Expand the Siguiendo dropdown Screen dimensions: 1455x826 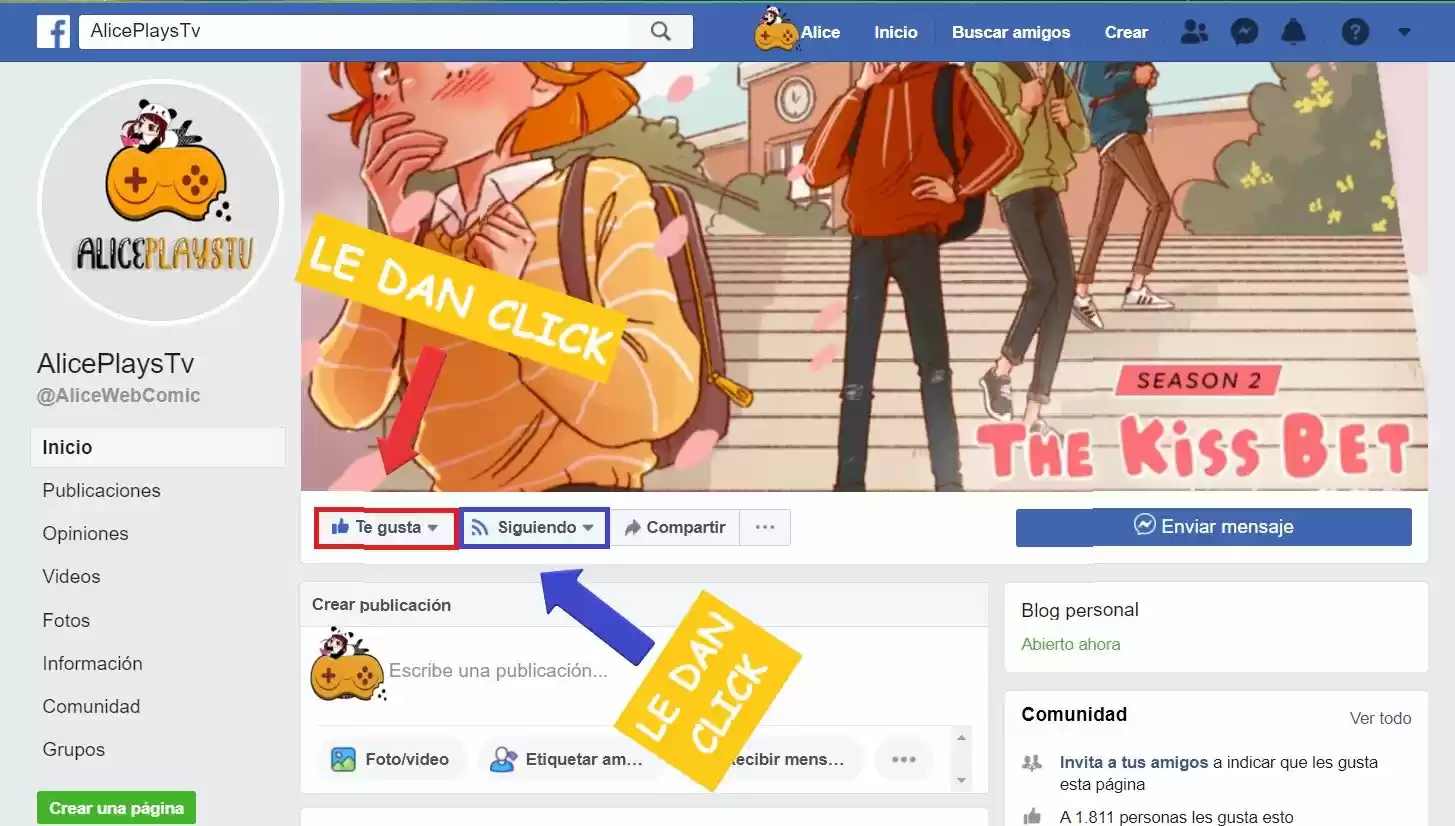click(x=588, y=528)
